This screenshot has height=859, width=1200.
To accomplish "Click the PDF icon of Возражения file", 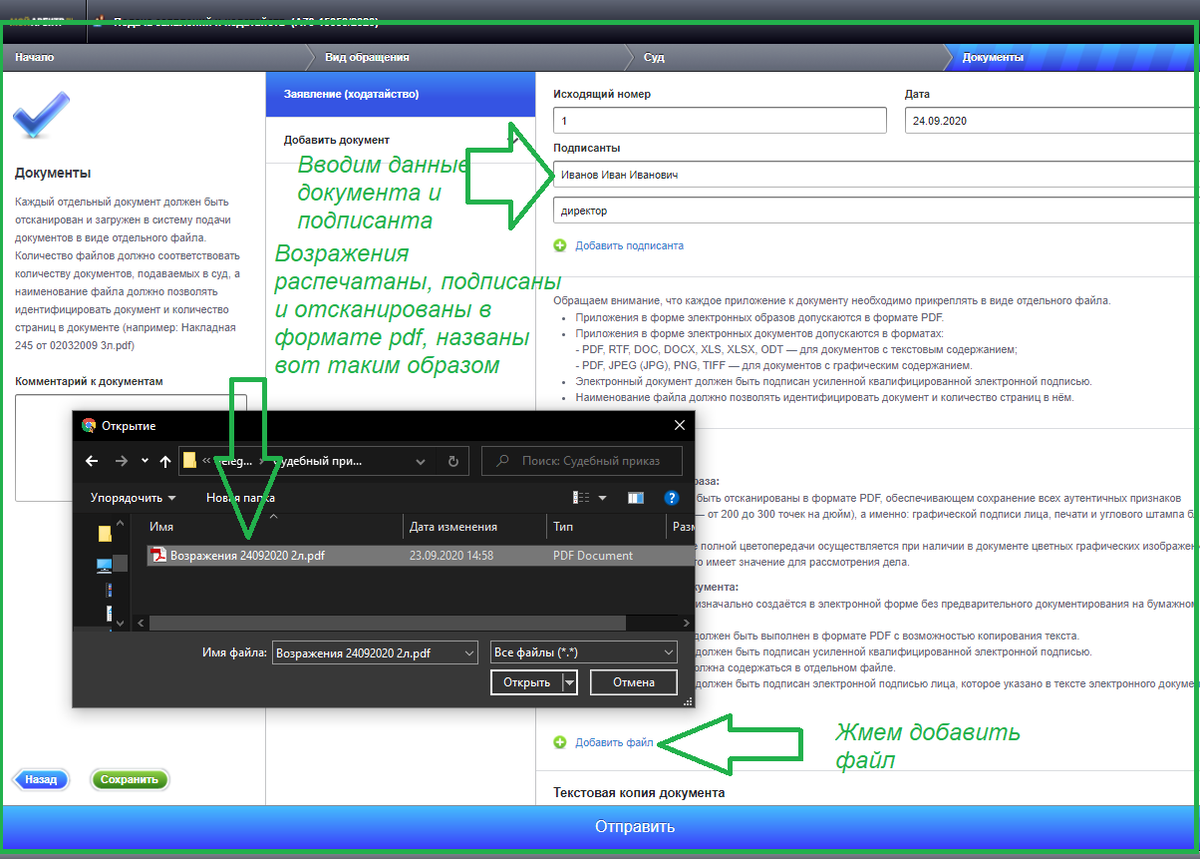I will click(158, 555).
